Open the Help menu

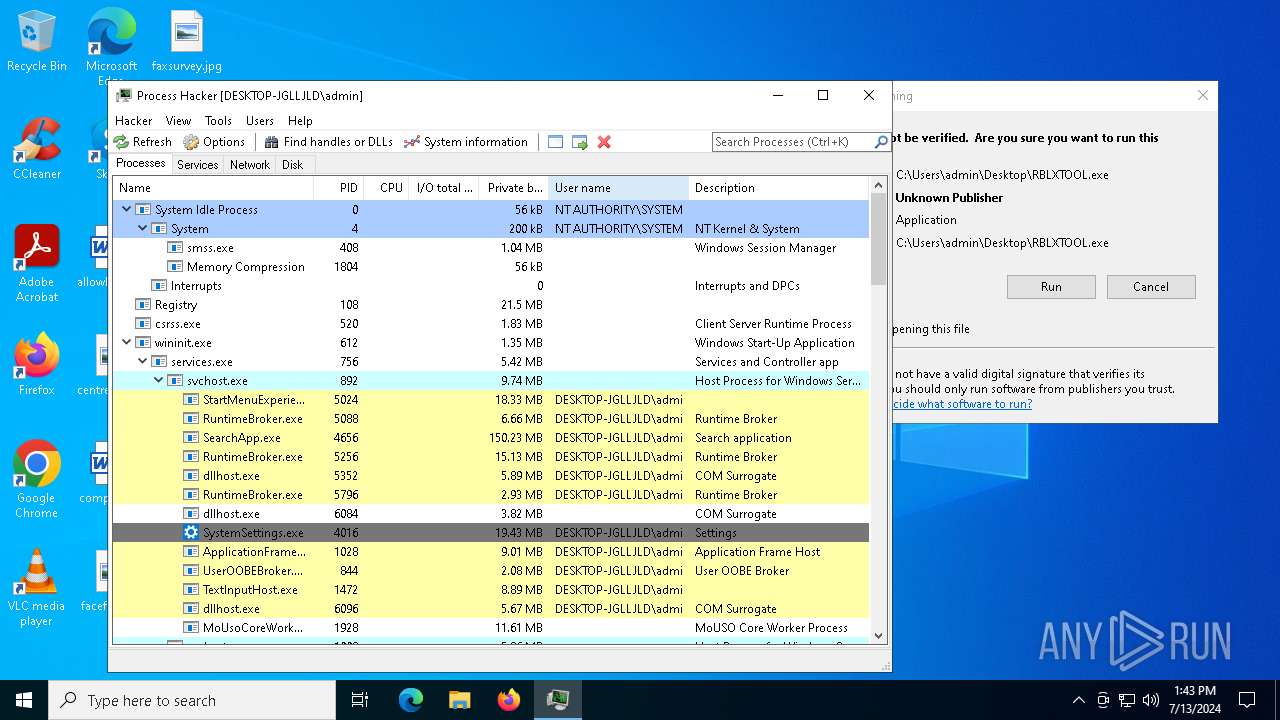pos(300,121)
